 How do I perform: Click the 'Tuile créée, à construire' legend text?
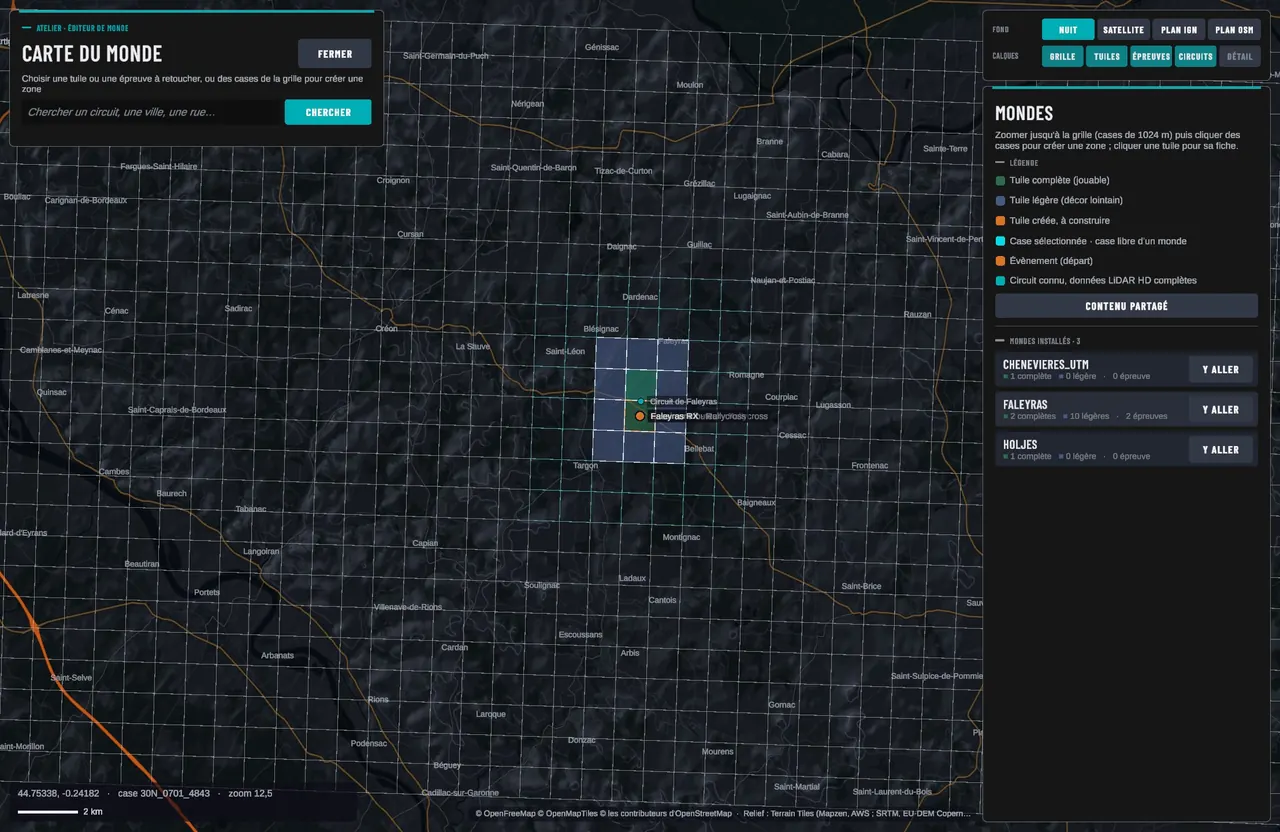pos(1060,220)
